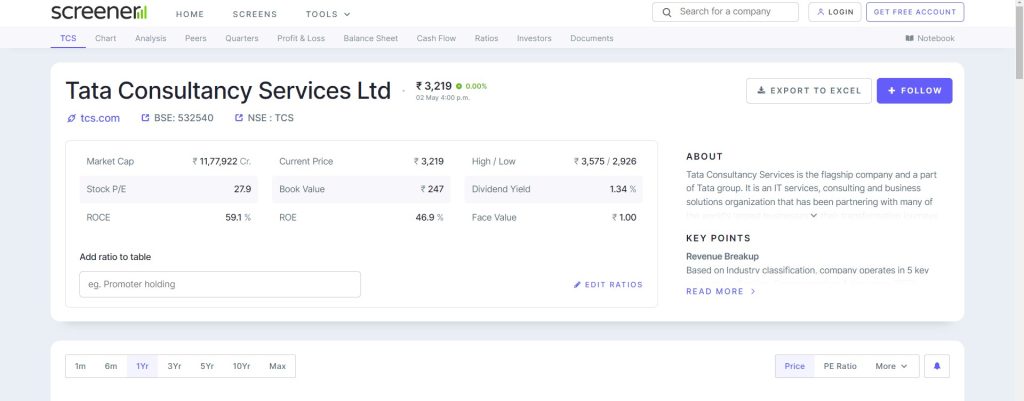Click the pencil Edit Ratios link
This screenshot has width=1024, height=401.
click(x=608, y=285)
